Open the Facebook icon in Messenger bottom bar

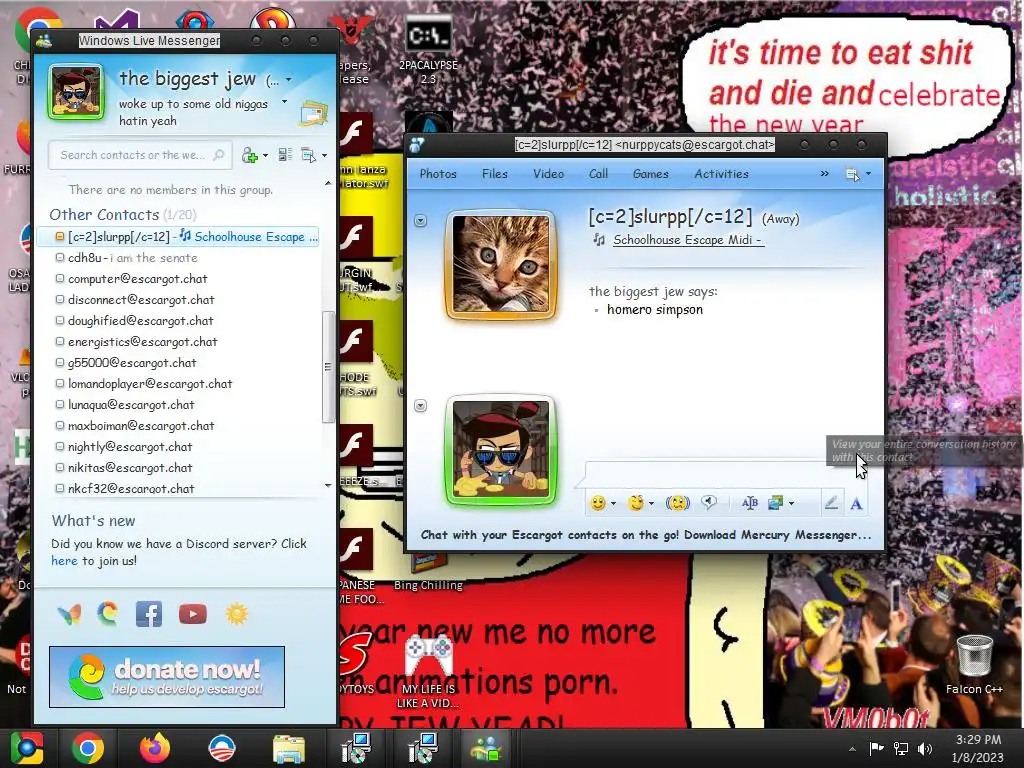[149, 614]
